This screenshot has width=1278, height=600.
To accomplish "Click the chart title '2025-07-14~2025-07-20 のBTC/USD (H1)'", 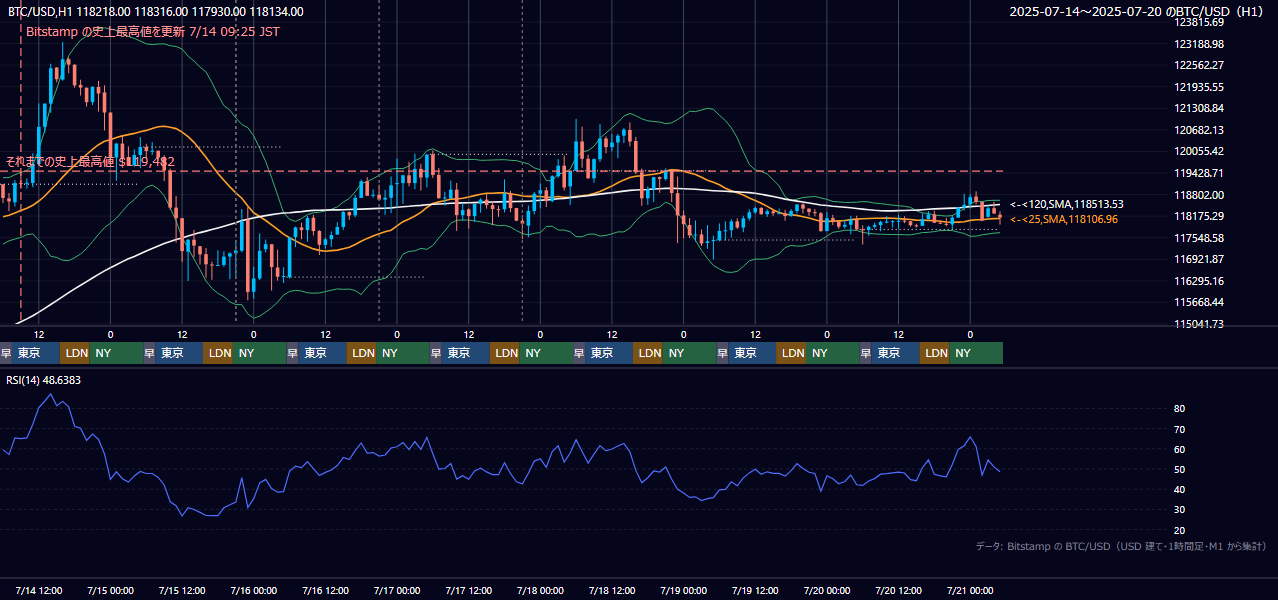I will 1136,12.
